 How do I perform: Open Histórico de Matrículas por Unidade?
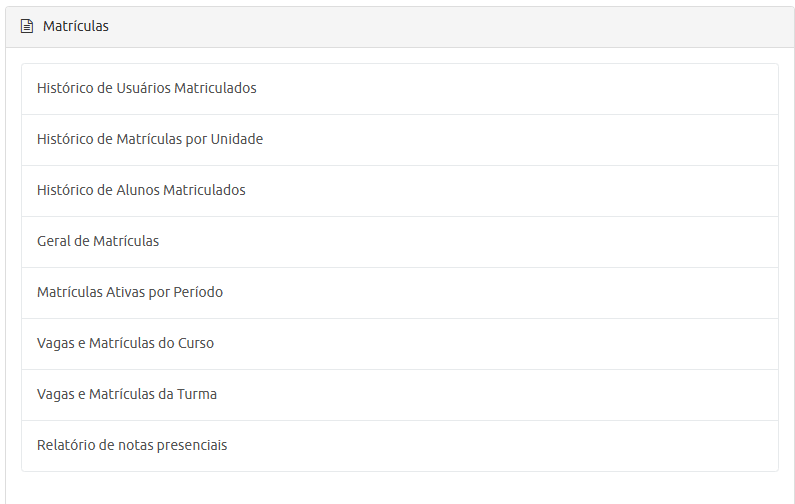[150, 140]
